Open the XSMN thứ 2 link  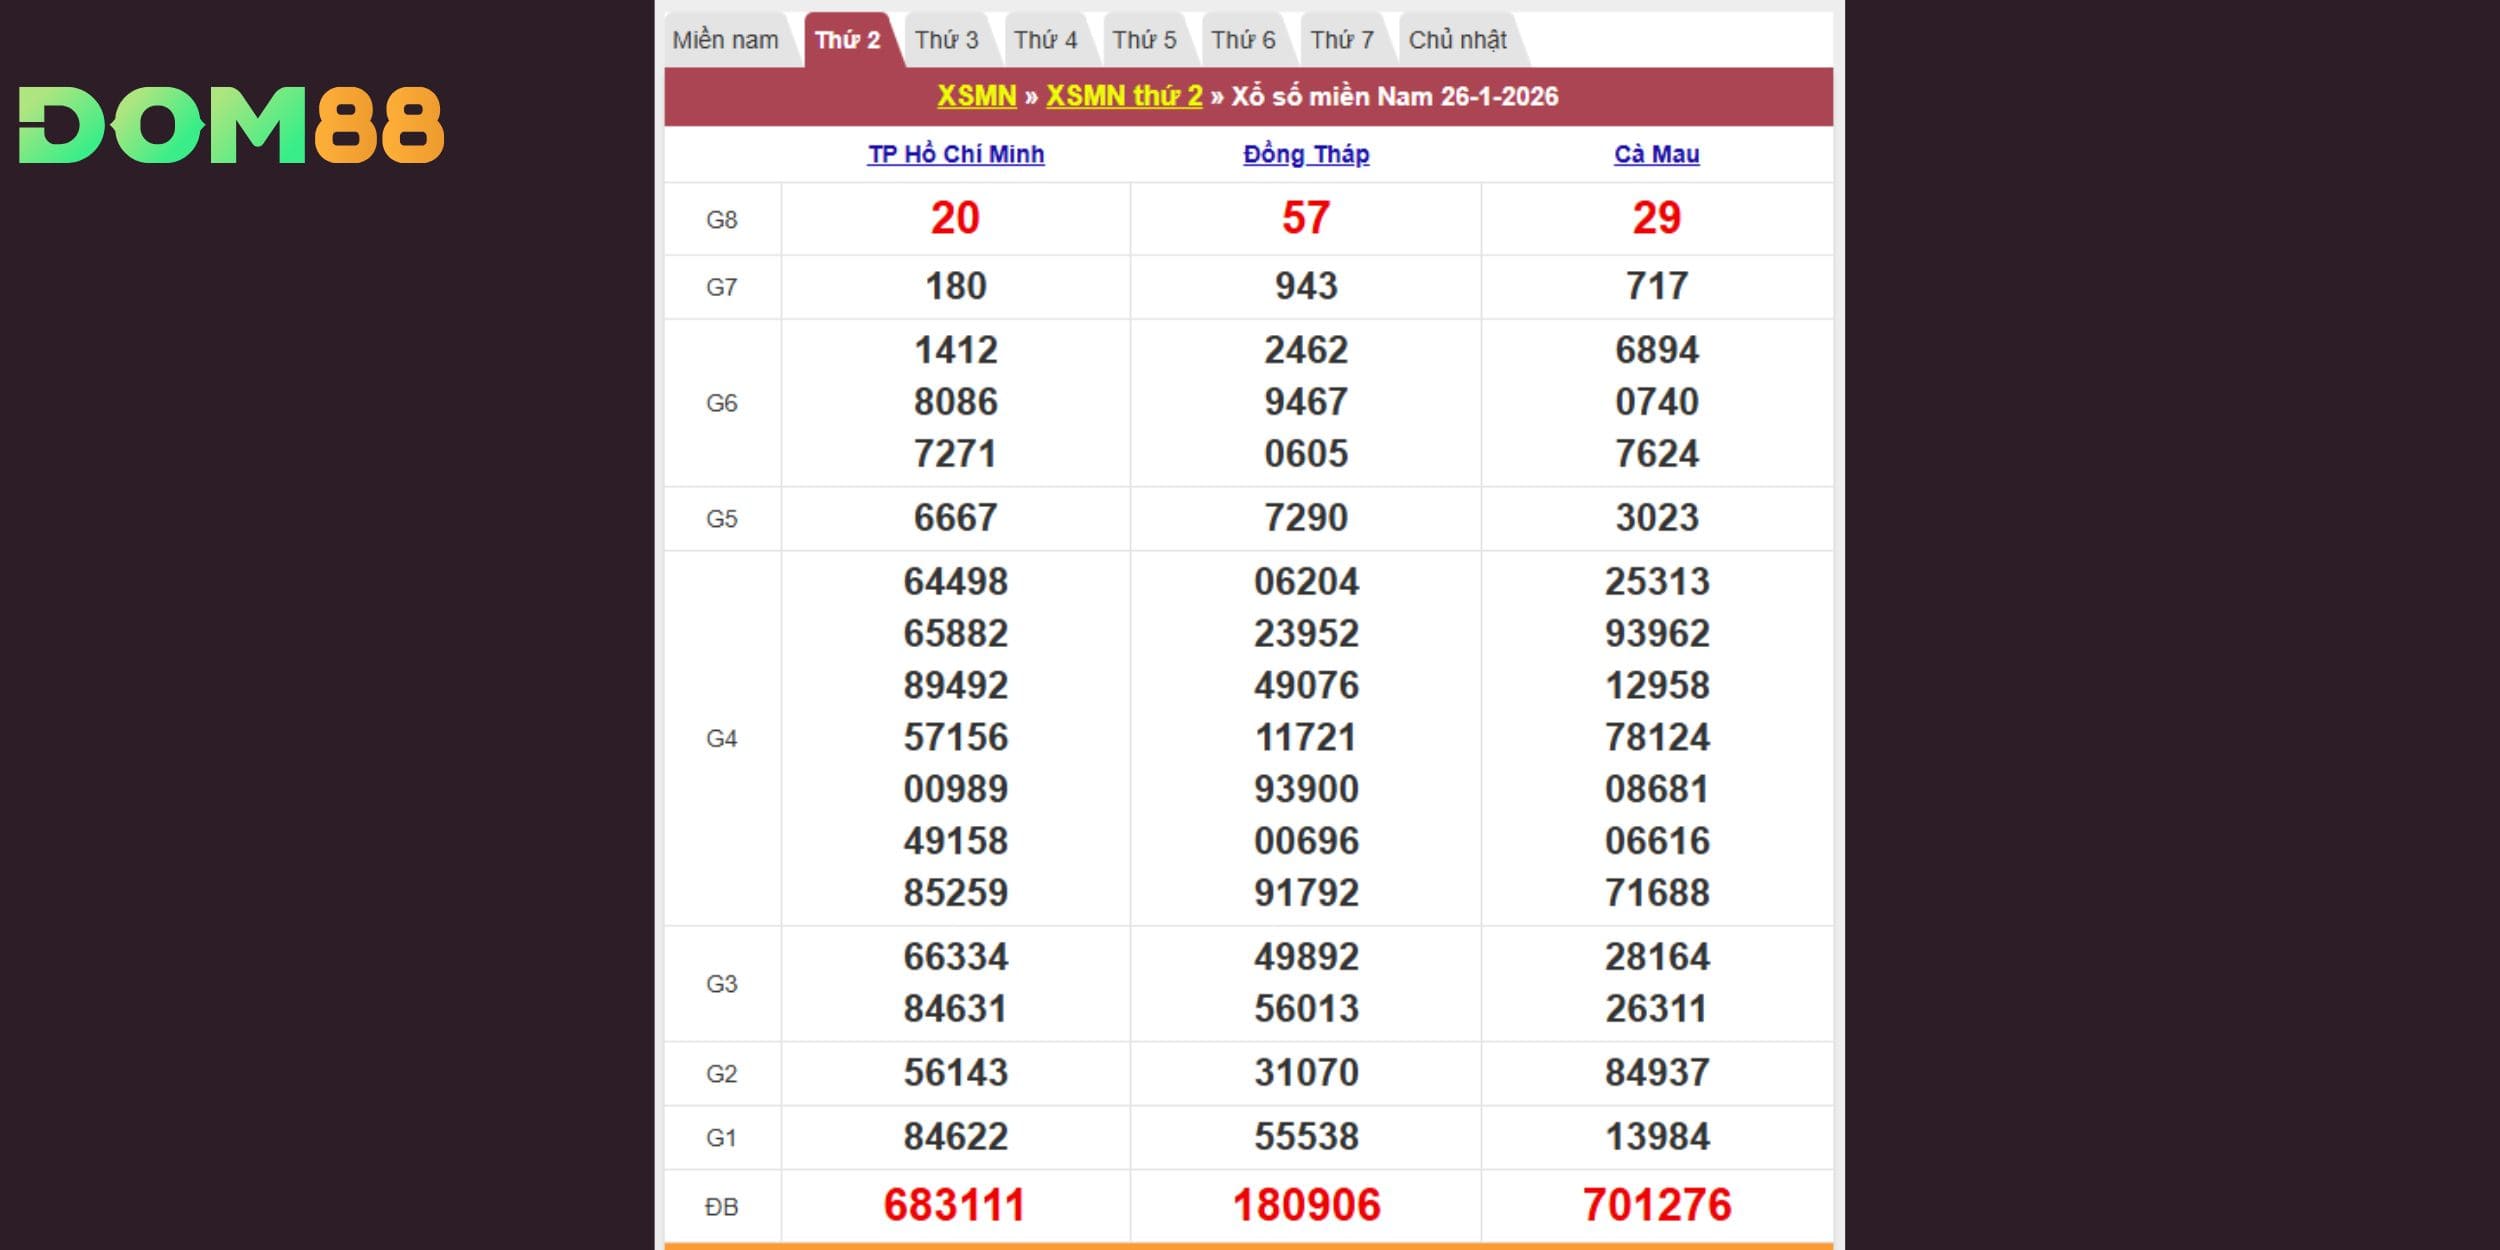click(1124, 96)
